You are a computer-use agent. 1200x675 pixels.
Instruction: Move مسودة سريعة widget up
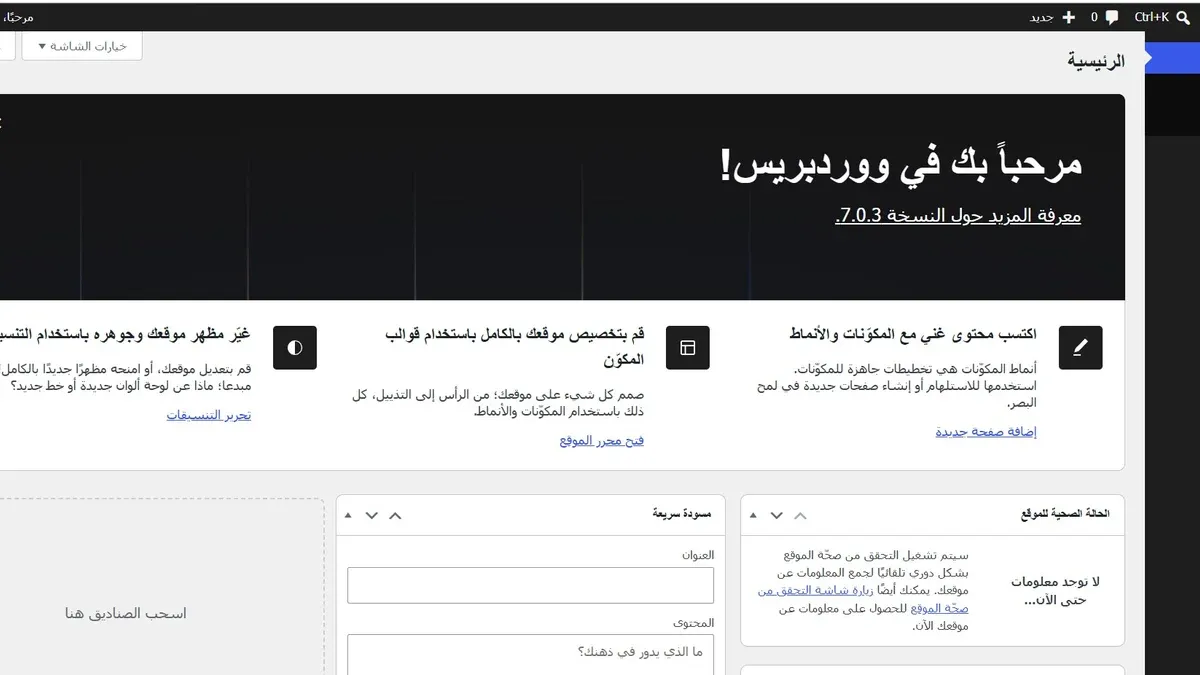pyautogui.click(x=395, y=515)
